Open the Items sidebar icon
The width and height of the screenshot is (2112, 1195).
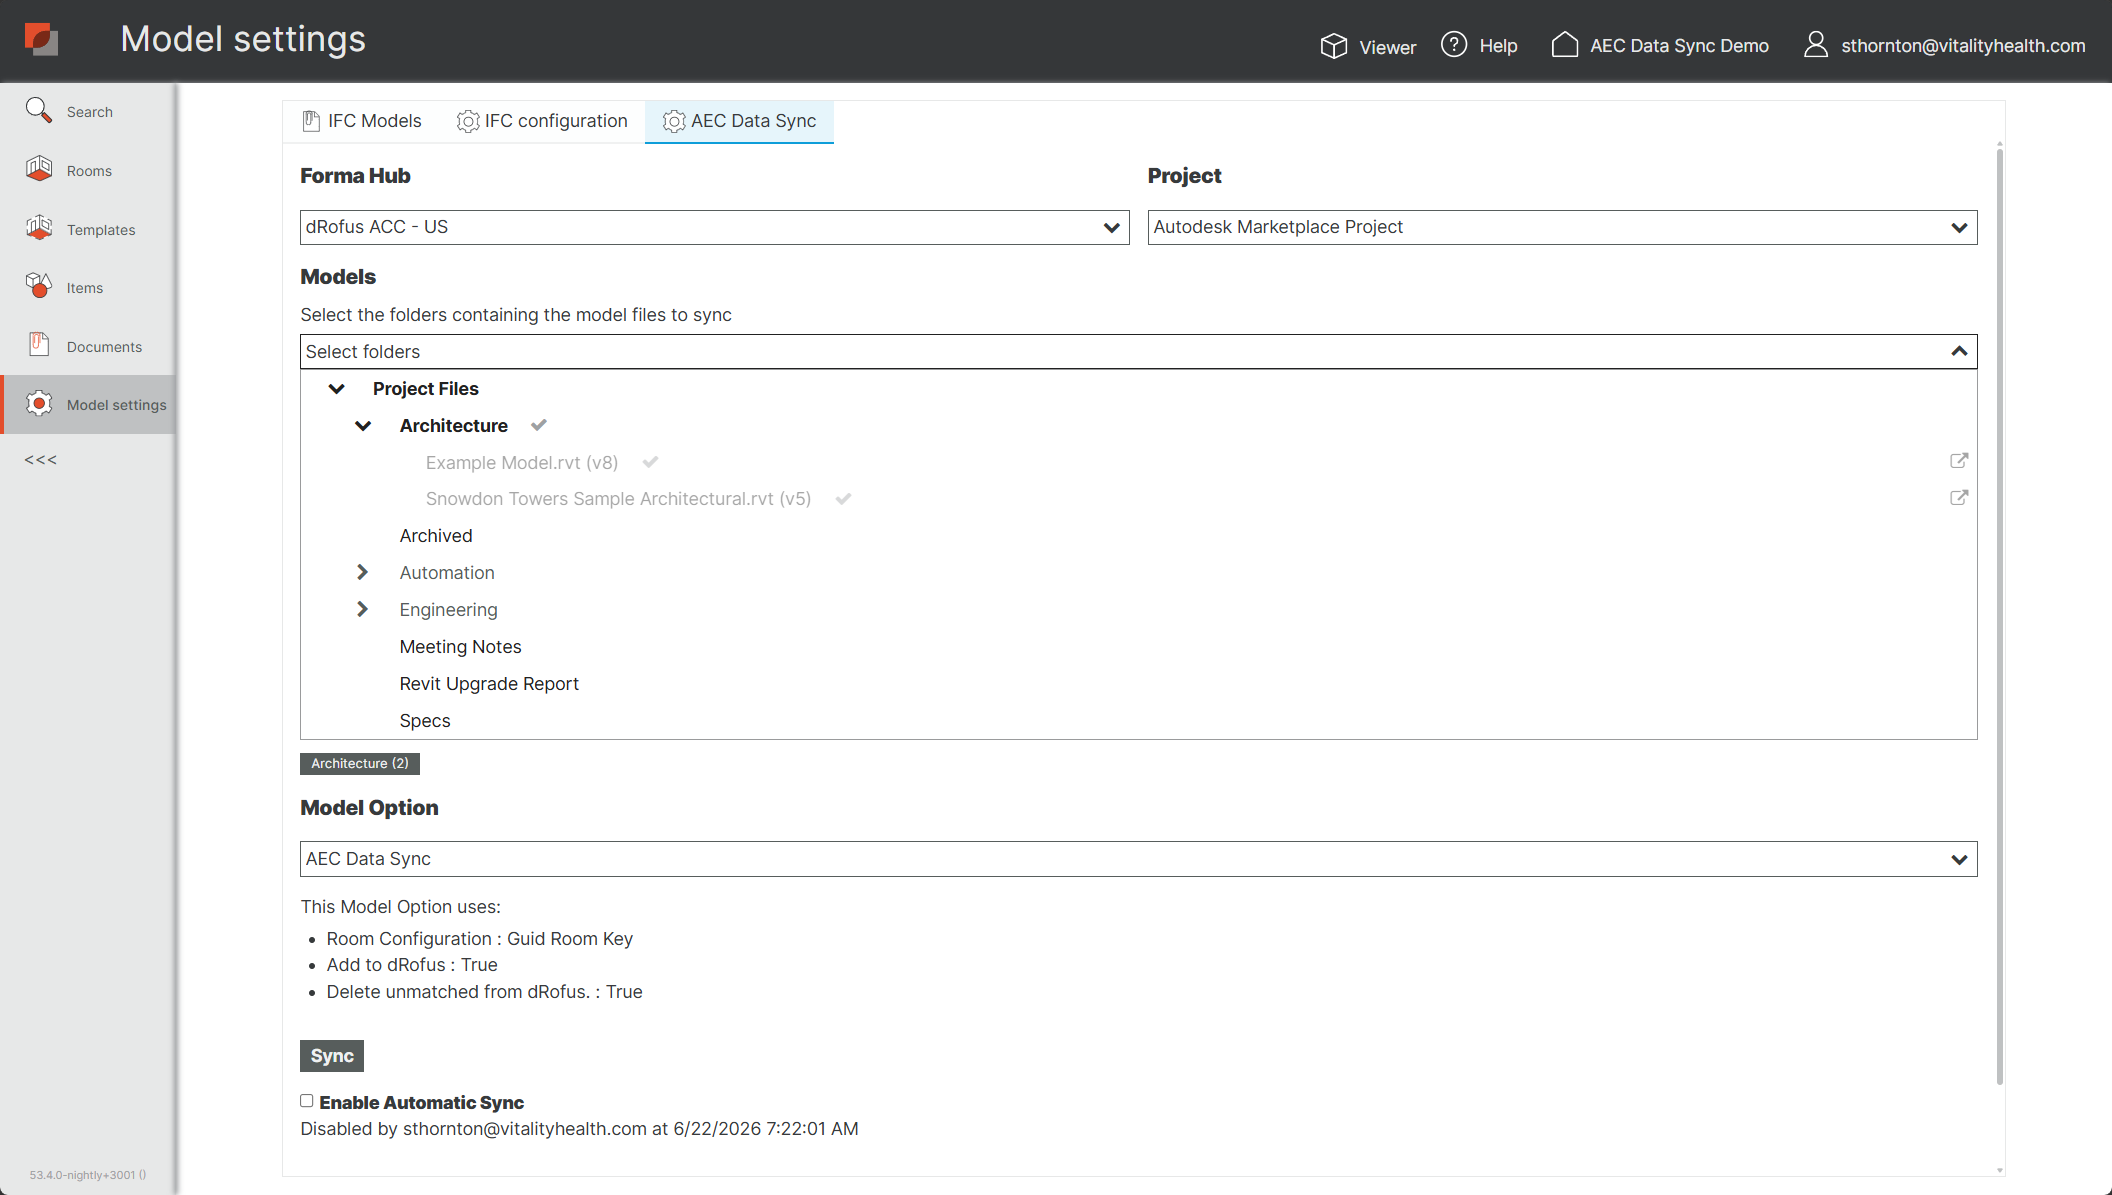[x=39, y=286]
